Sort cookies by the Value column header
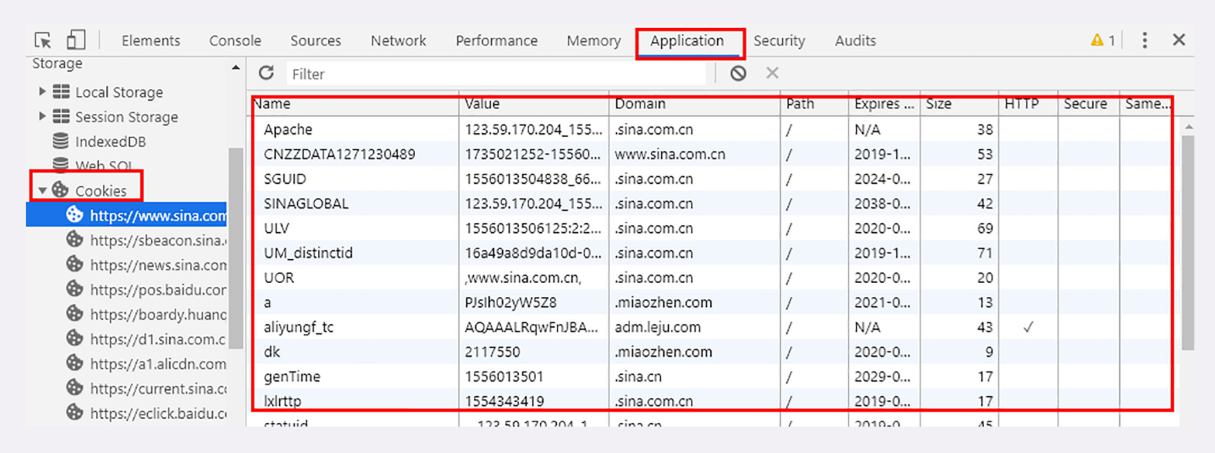 click(535, 104)
